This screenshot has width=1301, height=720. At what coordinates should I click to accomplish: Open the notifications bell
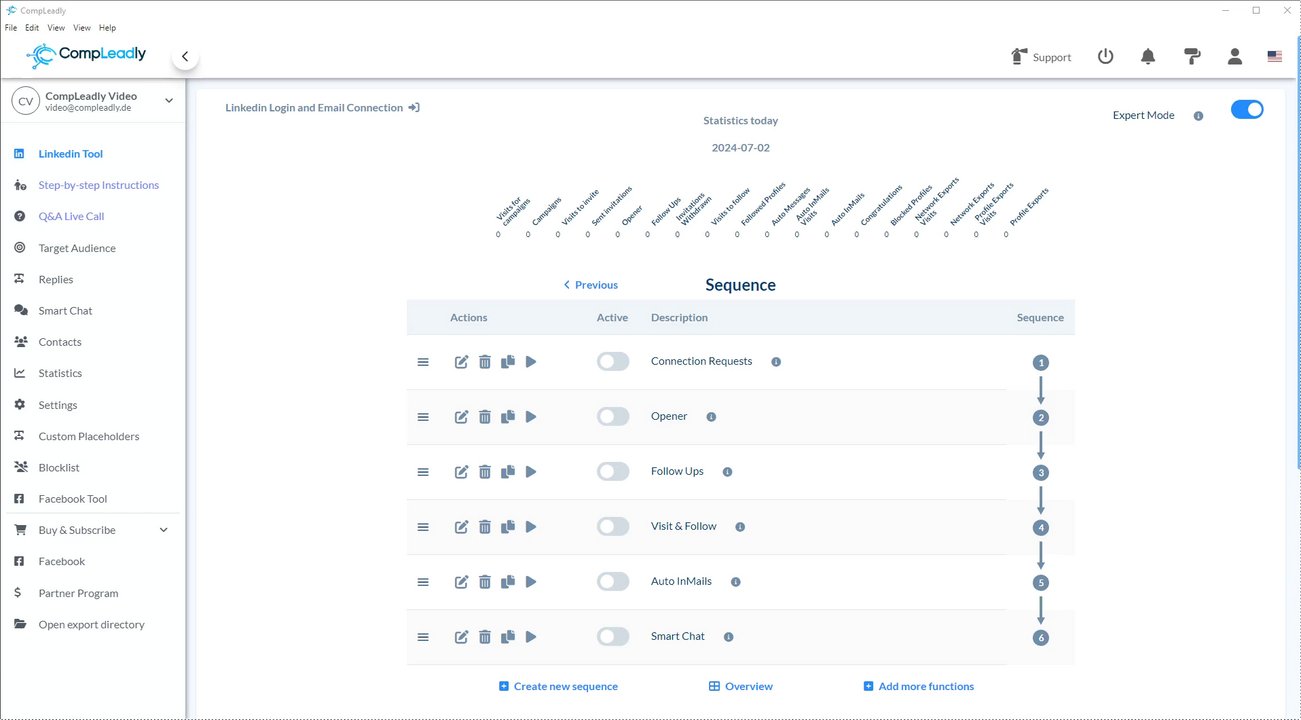pyautogui.click(x=1148, y=57)
